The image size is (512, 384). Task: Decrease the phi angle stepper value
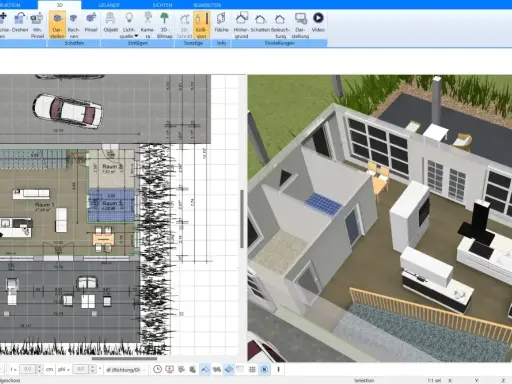[x=93, y=371]
